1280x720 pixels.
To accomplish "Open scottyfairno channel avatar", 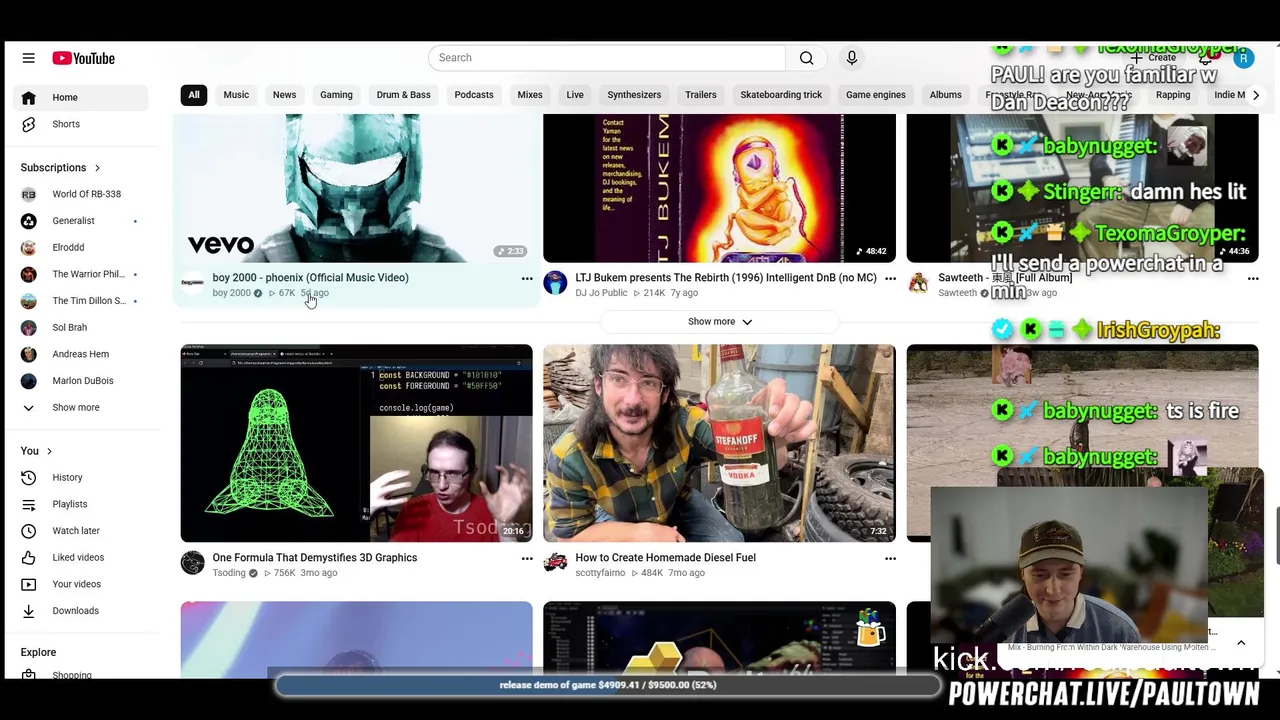I will pos(555,564).
